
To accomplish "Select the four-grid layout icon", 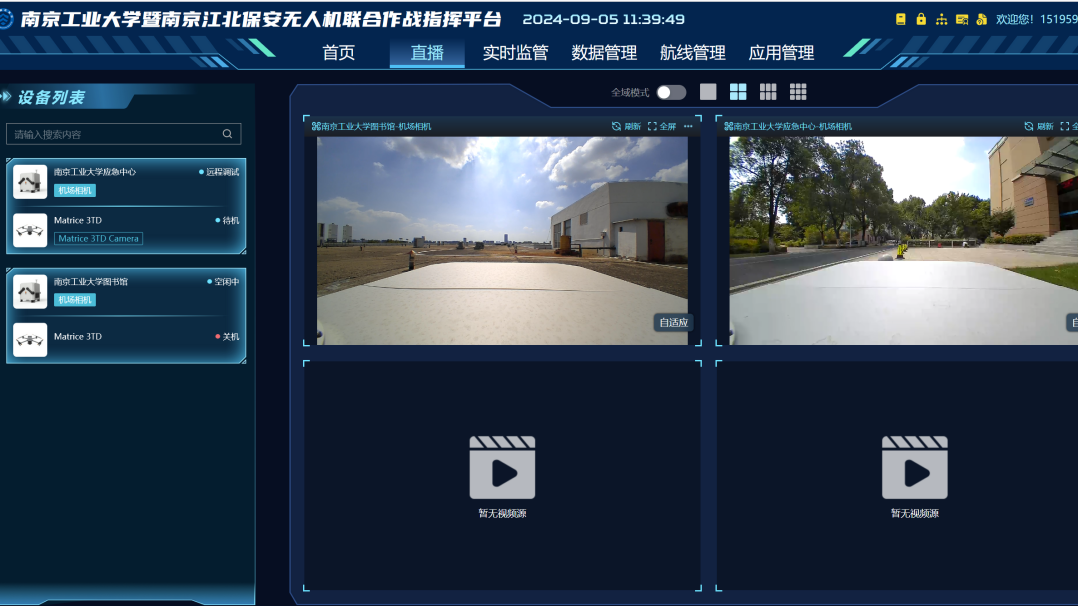I will pyautogui.click(x=738, y=92).
